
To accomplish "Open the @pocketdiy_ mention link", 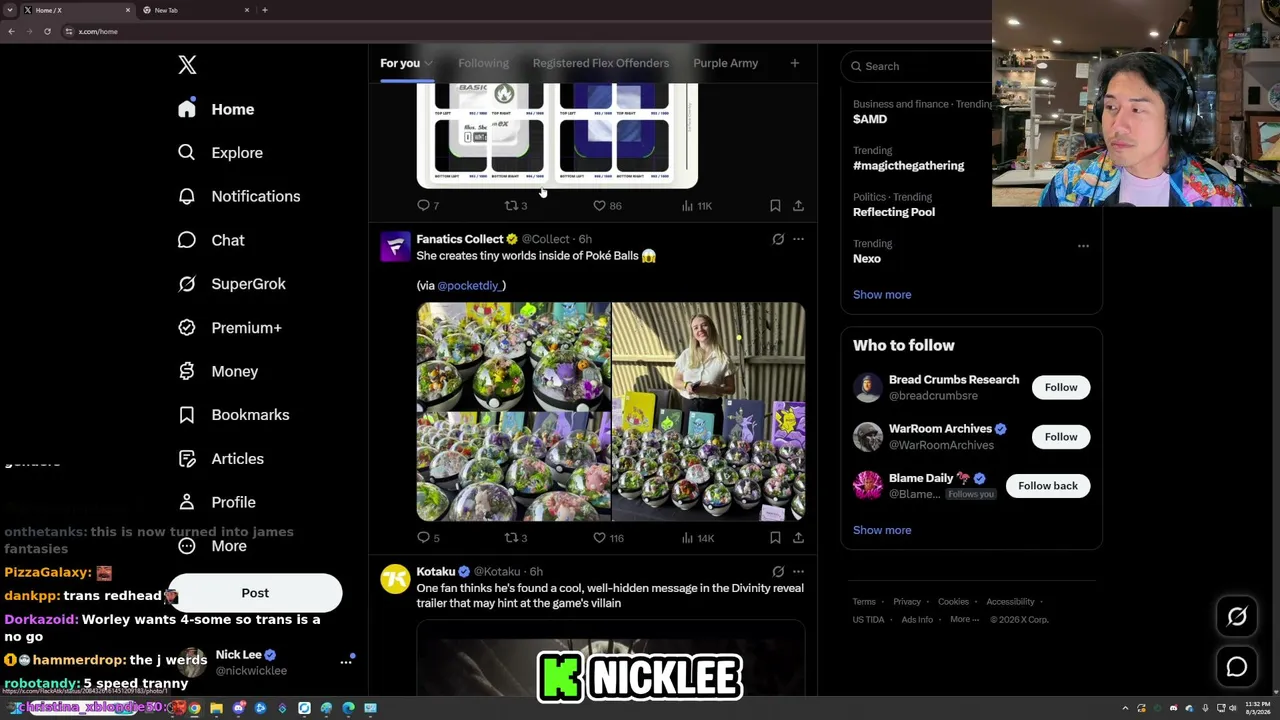I will (x=469, y=286).
